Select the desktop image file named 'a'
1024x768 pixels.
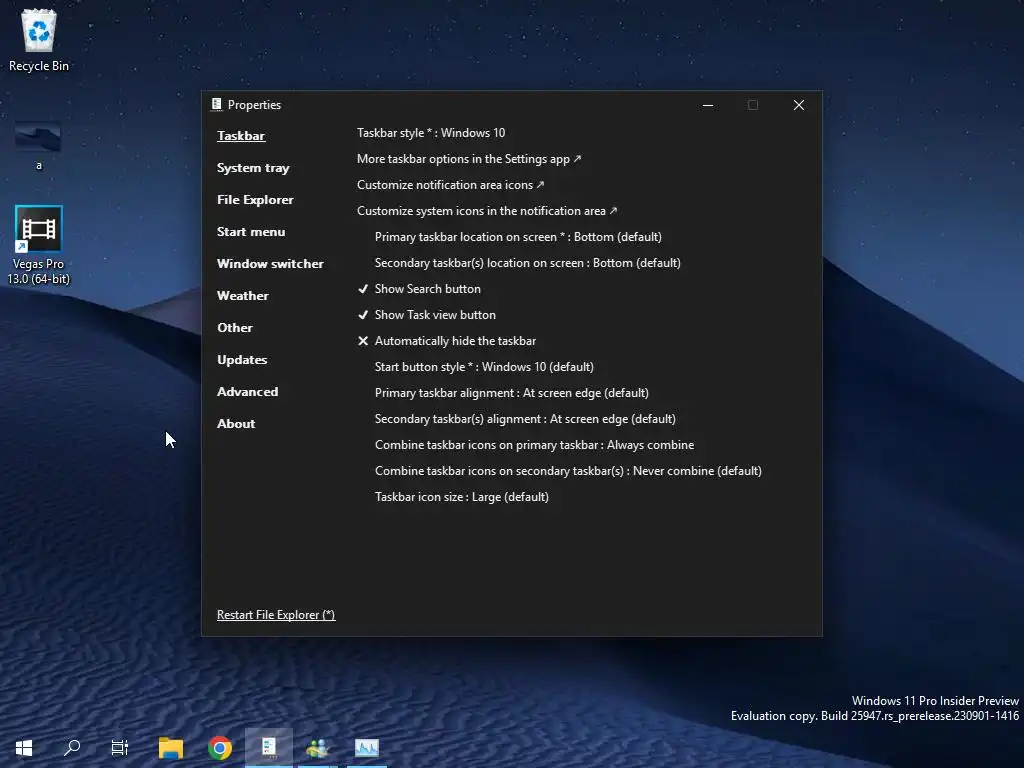pos(39,146)
